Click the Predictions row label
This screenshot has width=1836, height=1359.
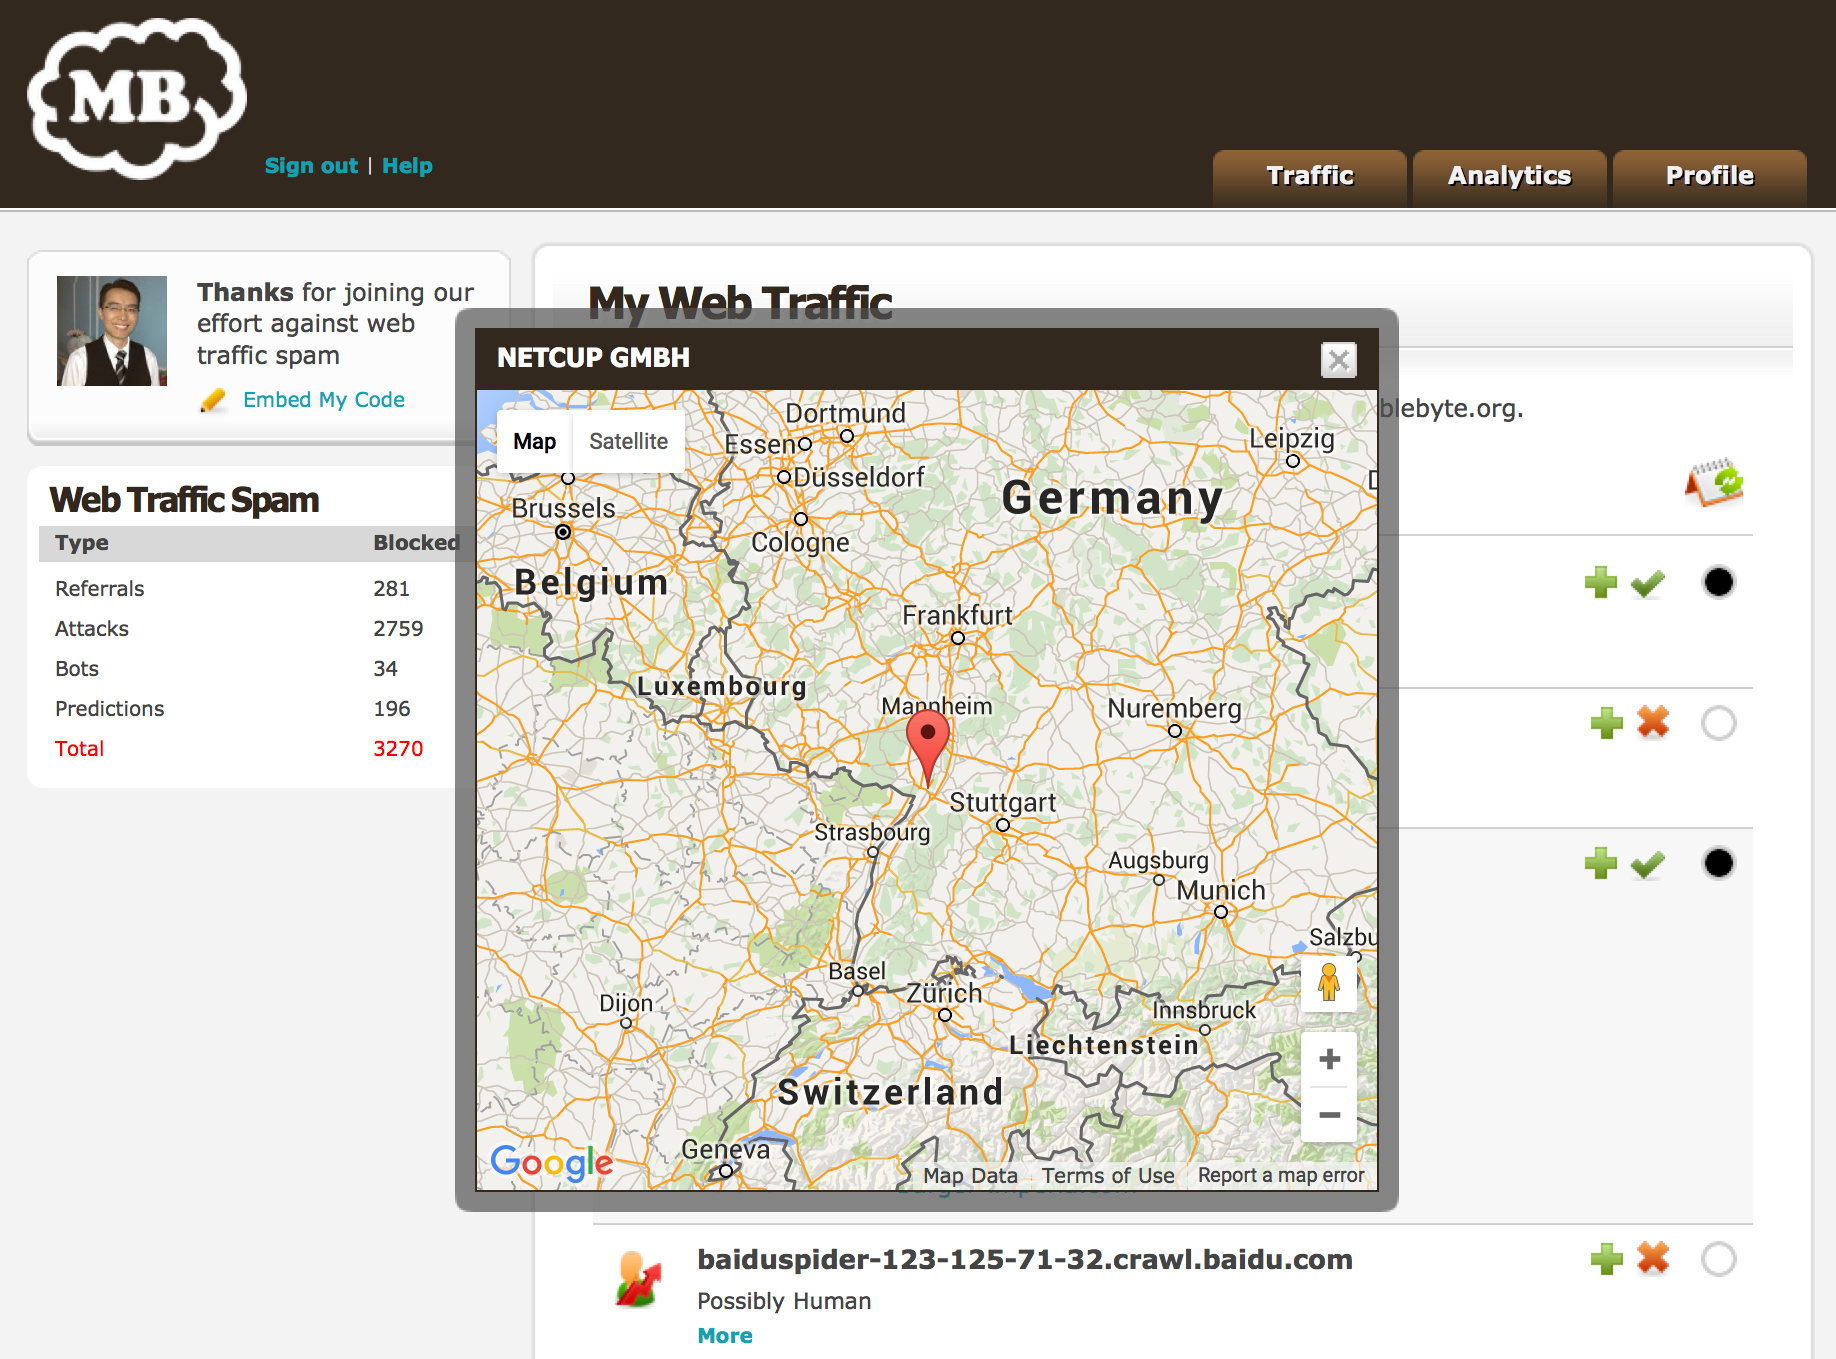pos(110,709)
